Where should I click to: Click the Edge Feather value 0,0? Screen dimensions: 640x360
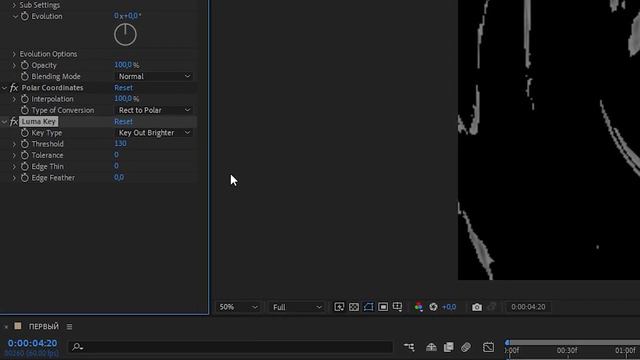coord(119,177)
